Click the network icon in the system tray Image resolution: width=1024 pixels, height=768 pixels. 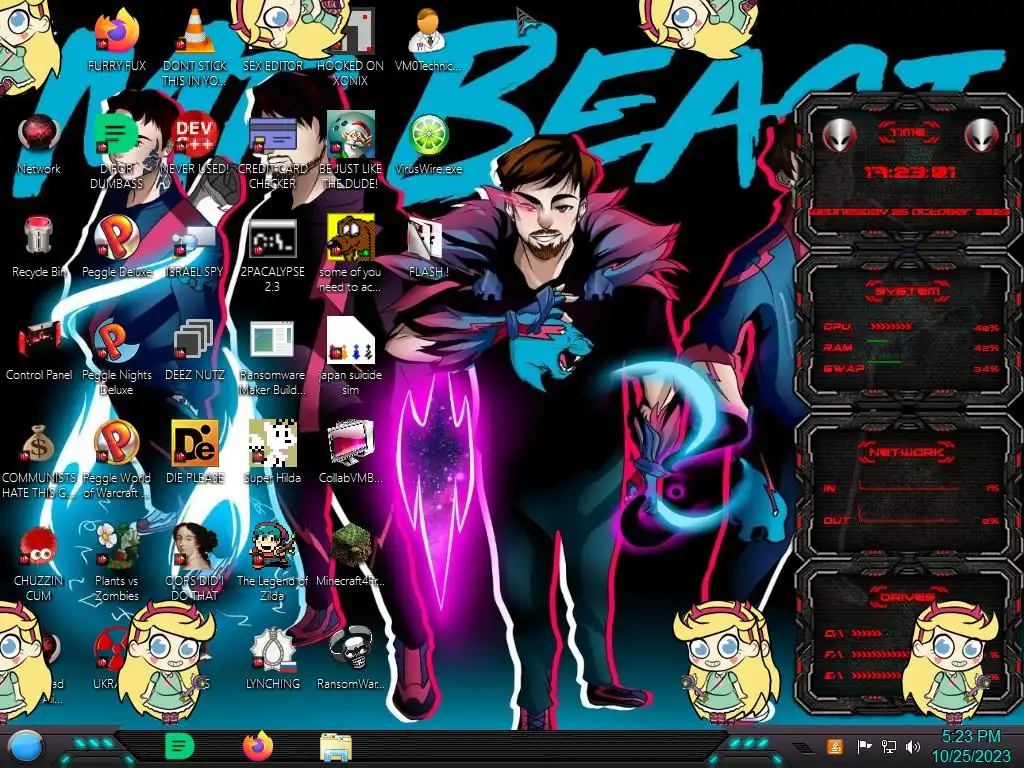888,746
